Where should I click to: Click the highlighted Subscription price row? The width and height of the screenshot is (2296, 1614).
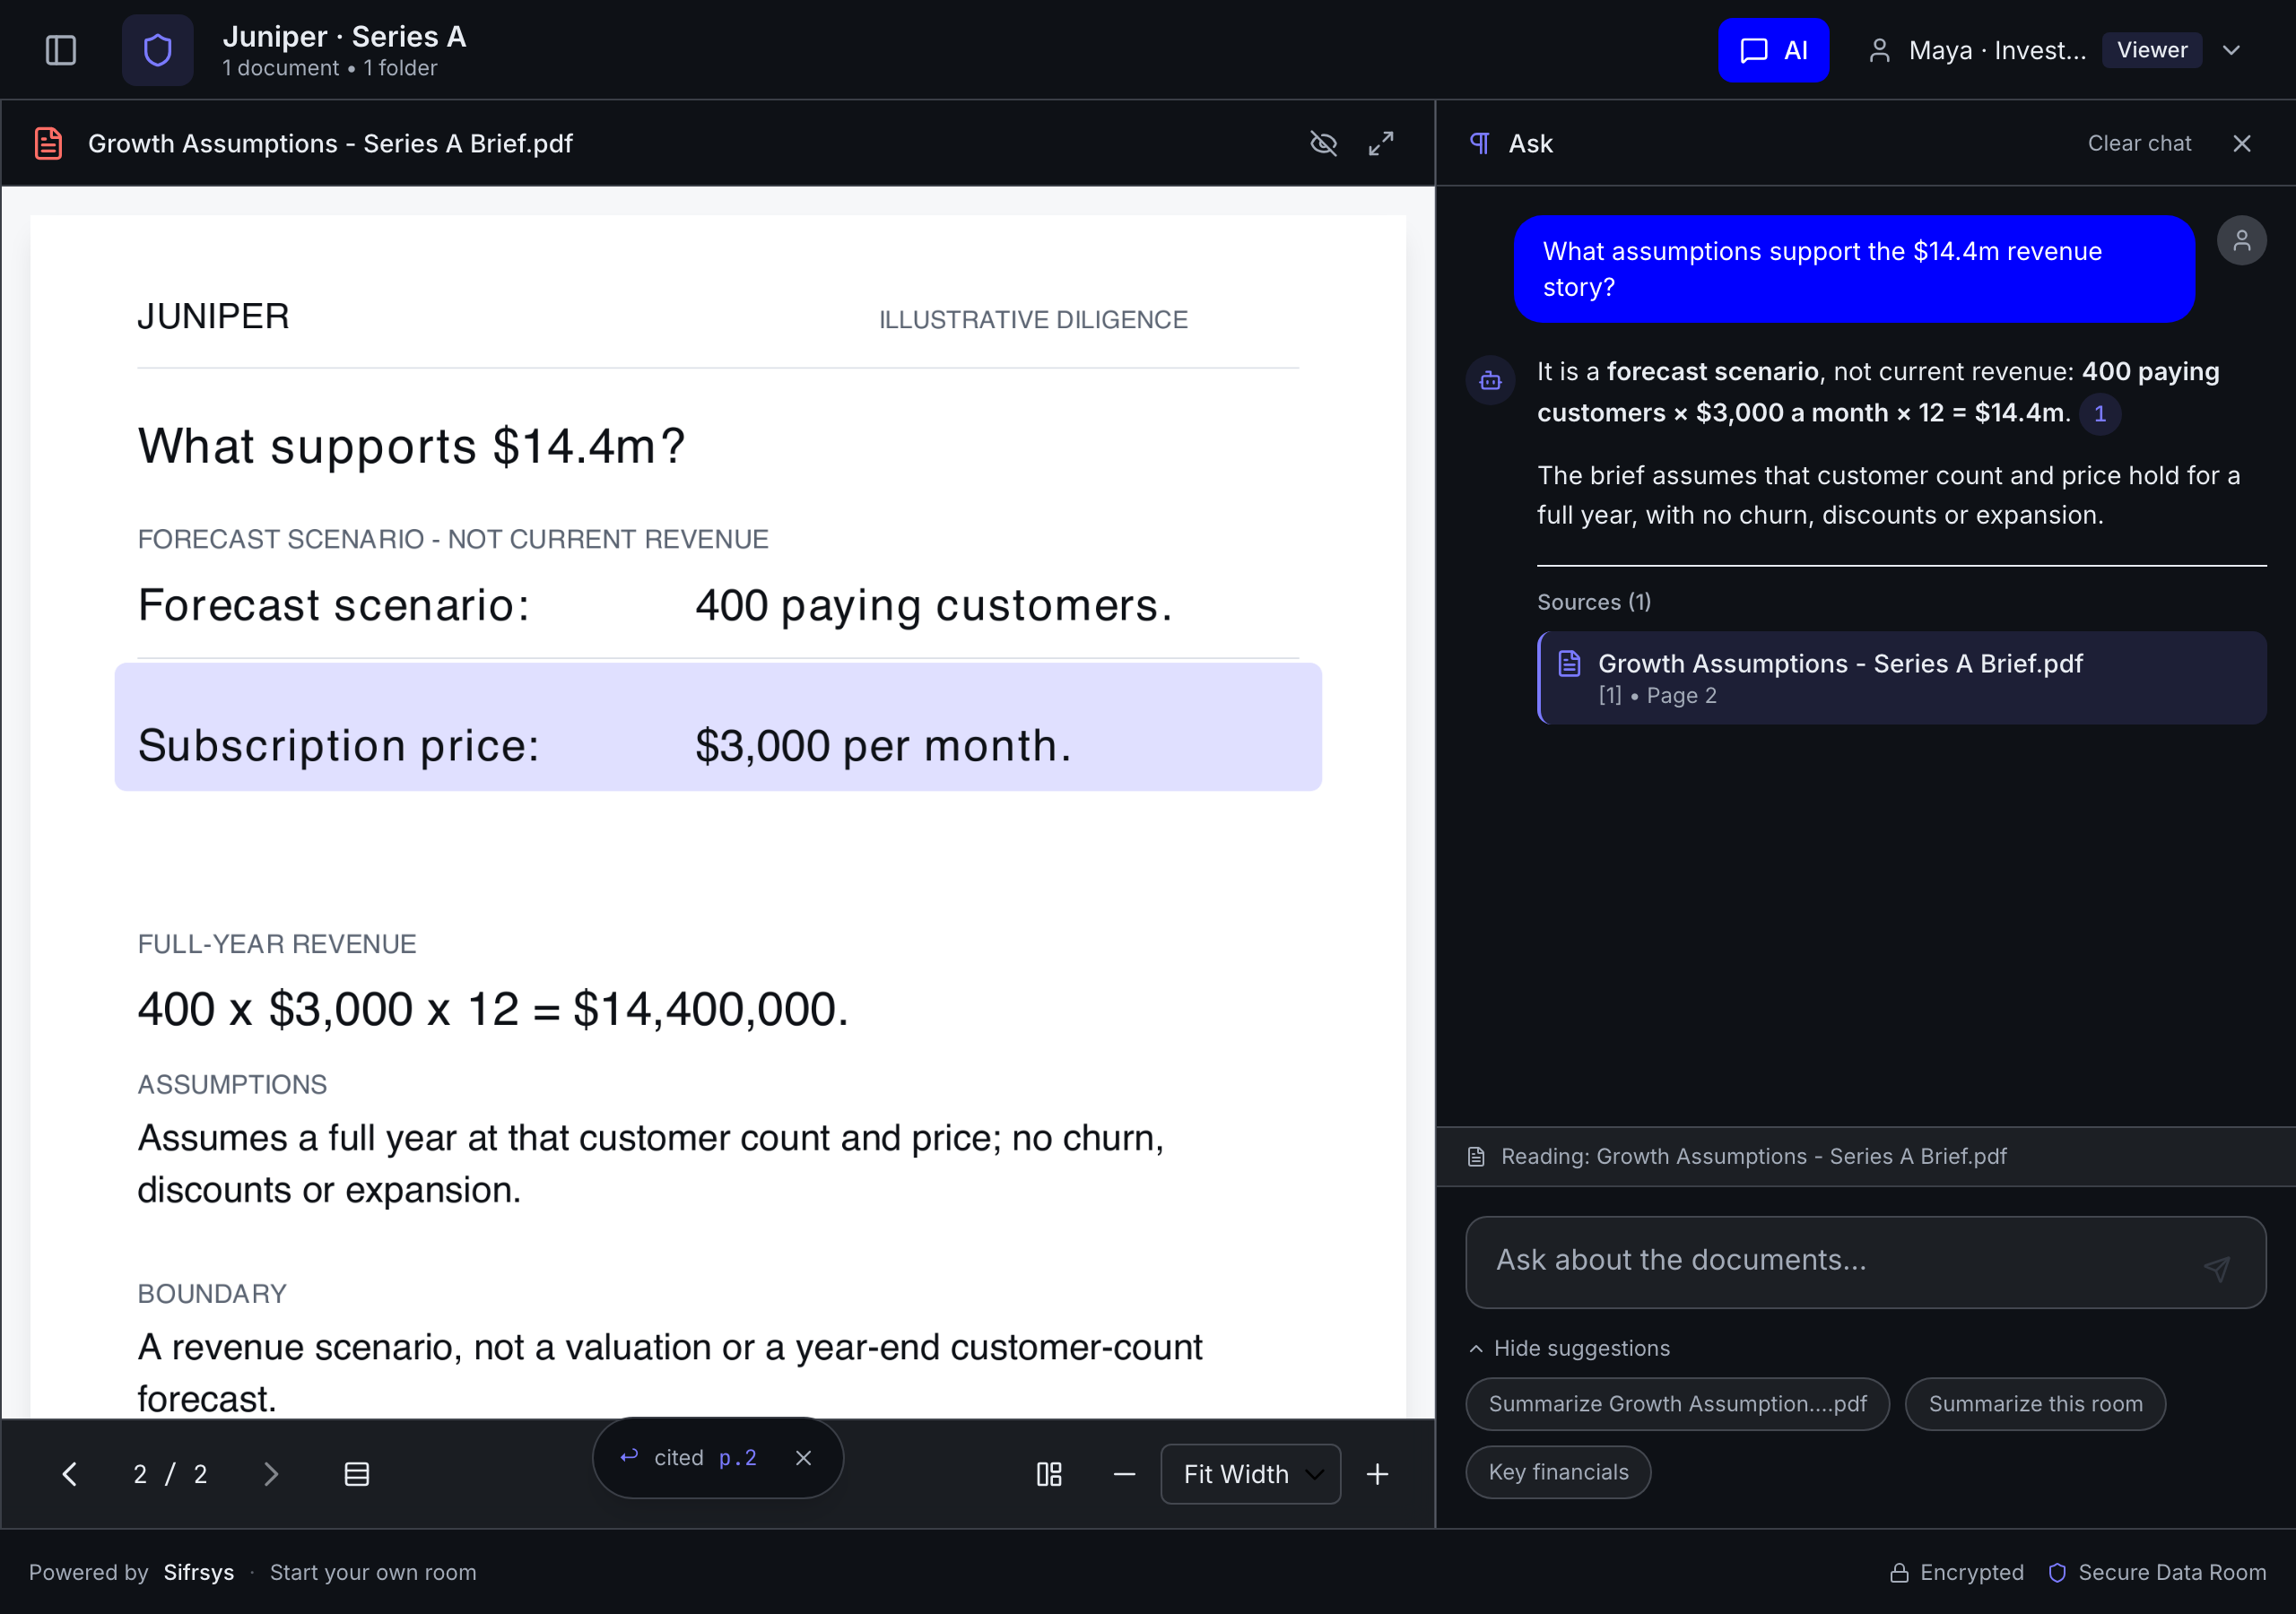718,727
